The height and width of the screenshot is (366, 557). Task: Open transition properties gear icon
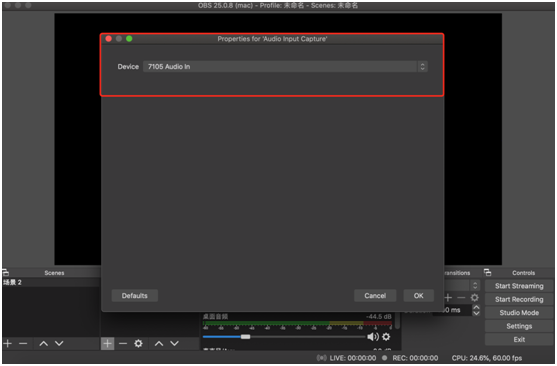click(x=474, y=298)
